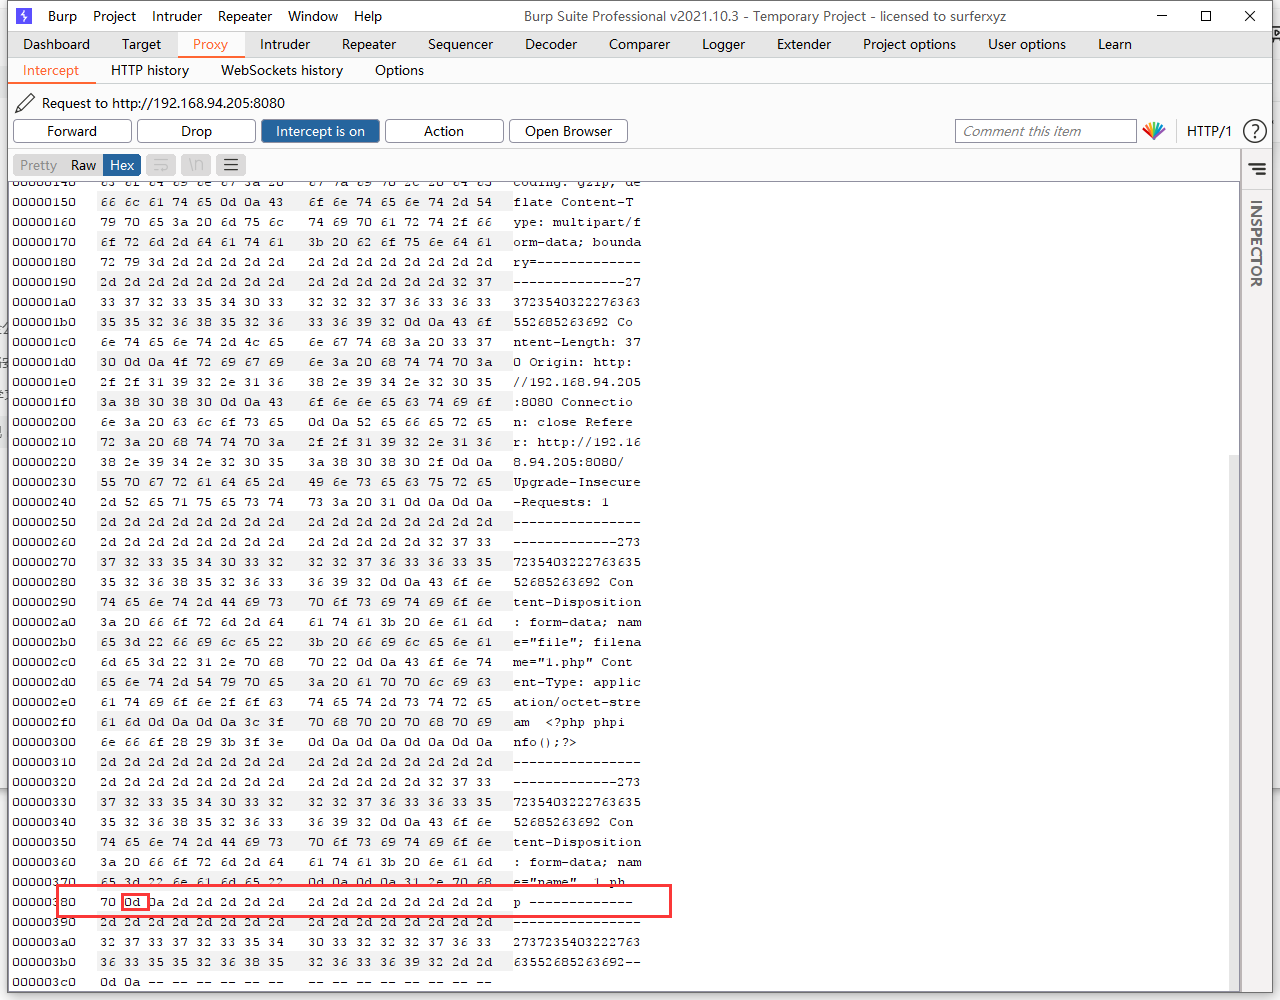Click offset 000002c0 row label
The height and width of the screenshot is (1000, 1280).
44,662
